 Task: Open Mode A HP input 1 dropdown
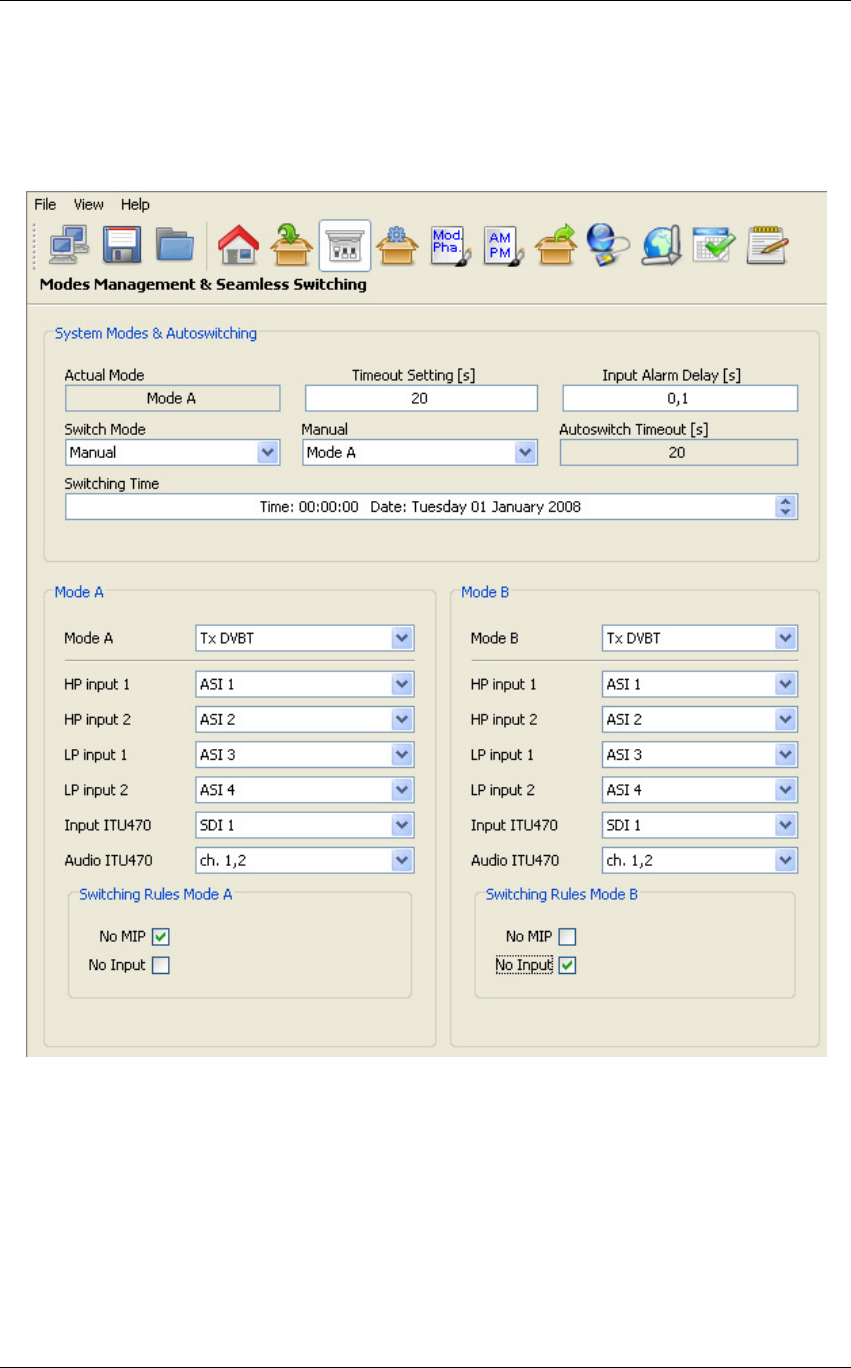coord(305,685)
